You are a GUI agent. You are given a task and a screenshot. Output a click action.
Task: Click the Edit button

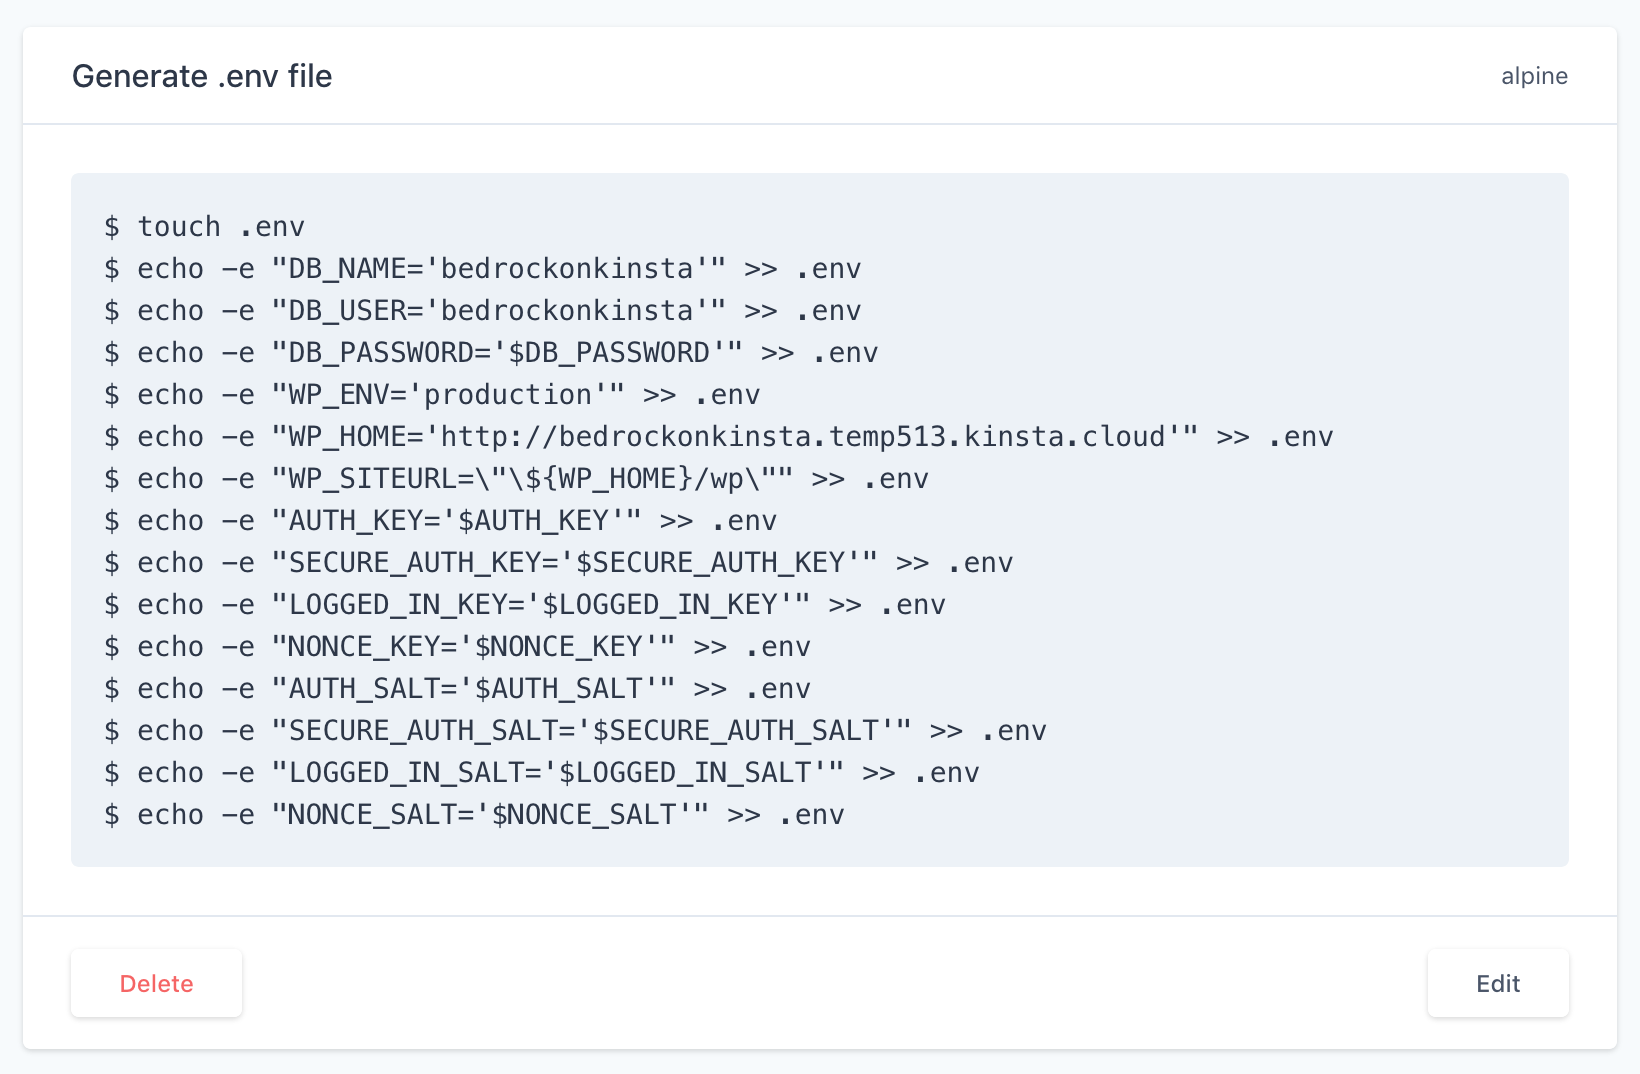click(x=1497, y=983)
